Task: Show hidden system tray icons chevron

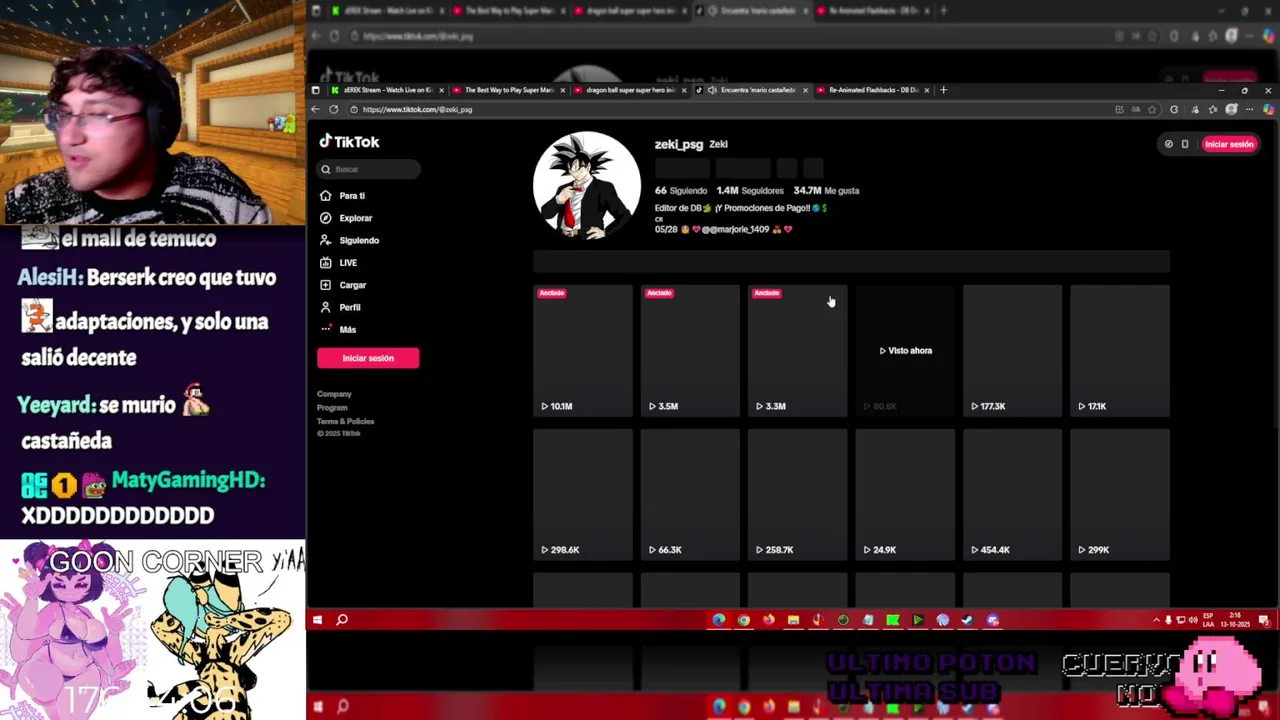Action: pos(1156,620)
